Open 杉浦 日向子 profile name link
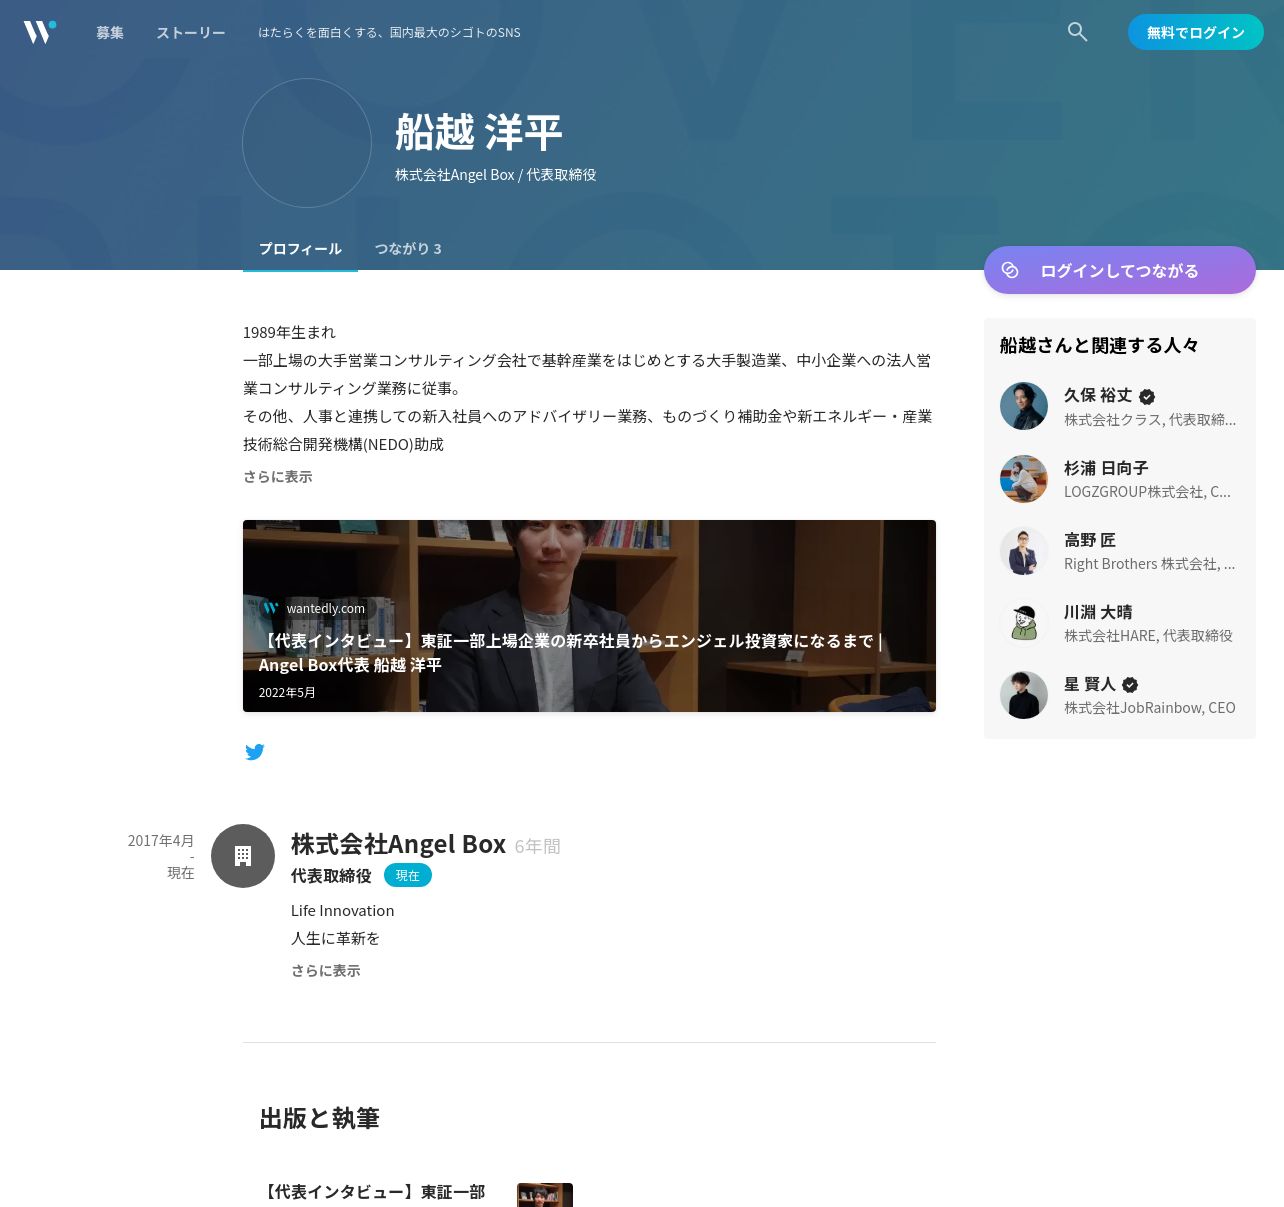 1106,468
